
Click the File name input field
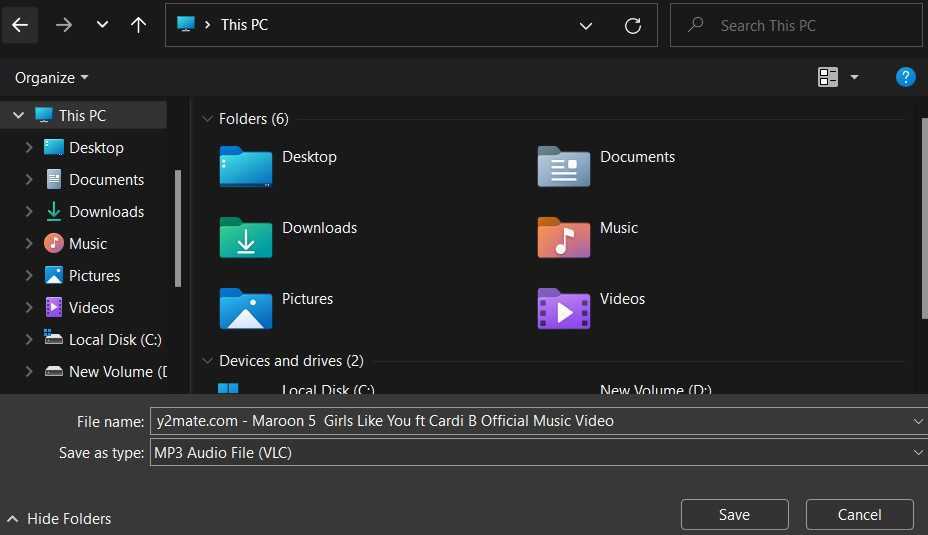pyautogui.click(x=539, y=421)
